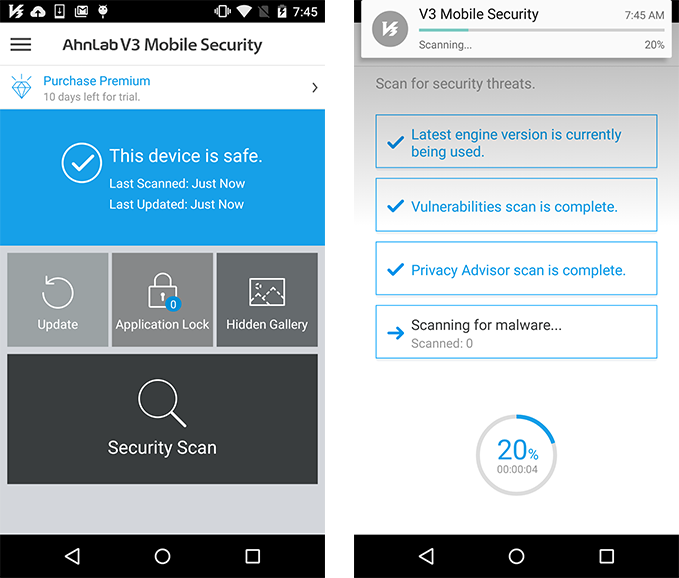Click the Purchase Premium link
679x578 pixels.
click(x=97, y=81)
